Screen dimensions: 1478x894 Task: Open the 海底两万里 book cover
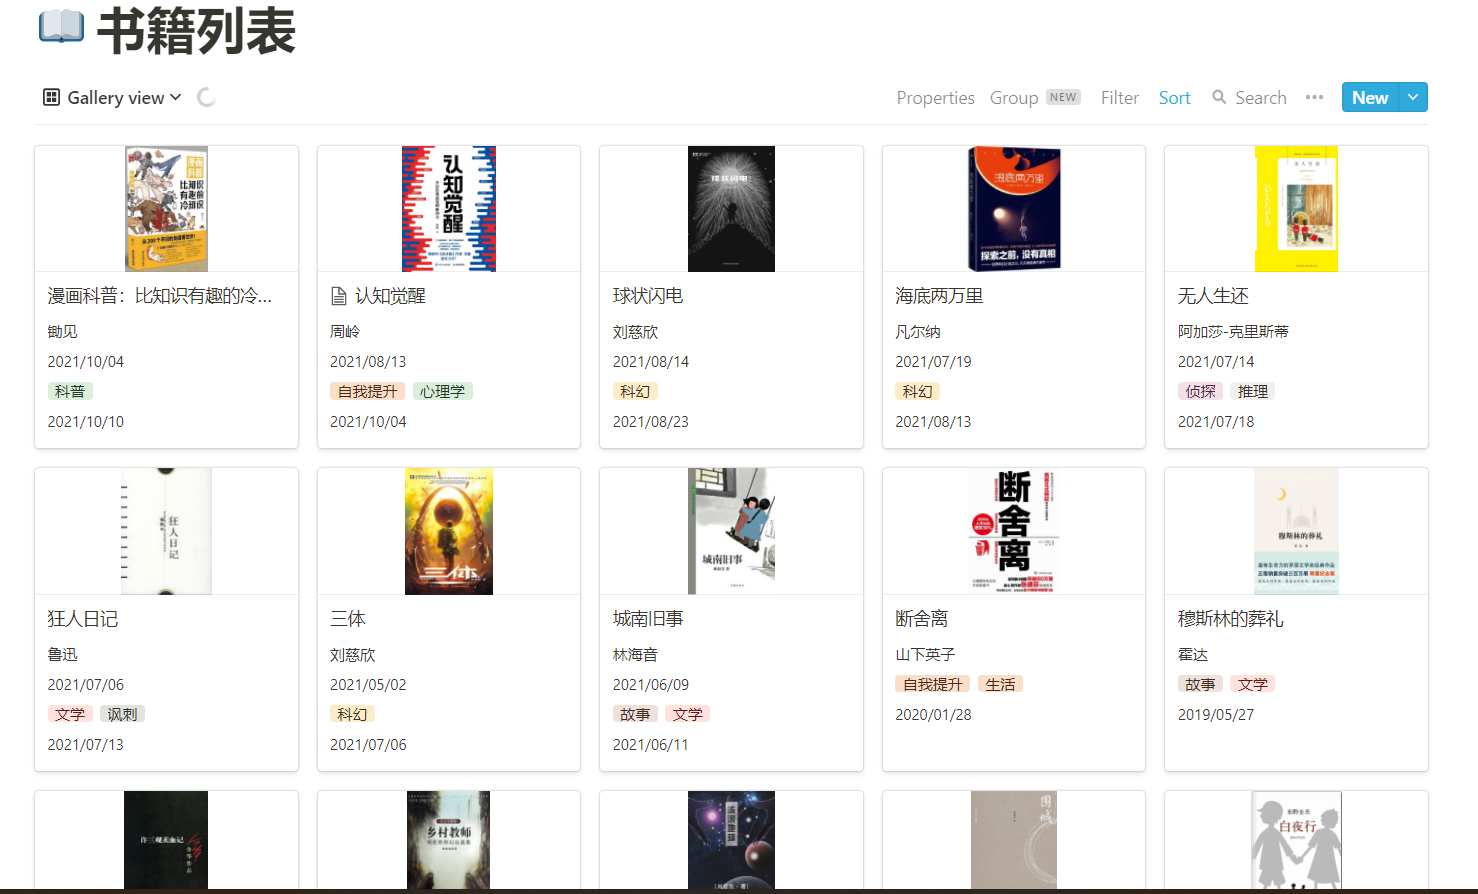(x=1014, y=209)
